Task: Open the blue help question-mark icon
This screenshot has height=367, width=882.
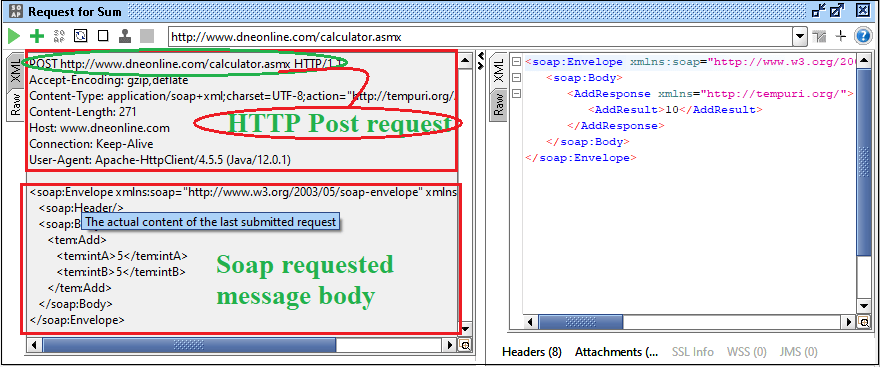Action: [x=862, y=37]
